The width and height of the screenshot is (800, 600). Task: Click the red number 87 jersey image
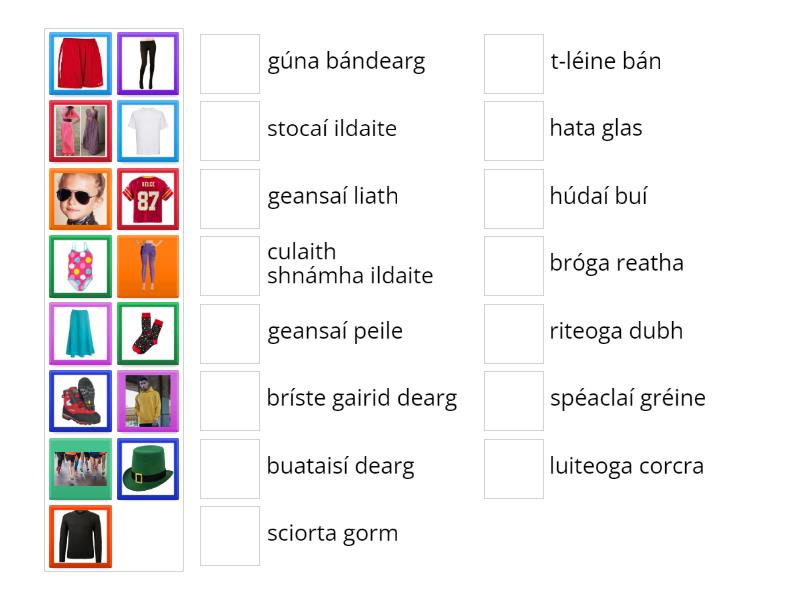pos(148,199)
